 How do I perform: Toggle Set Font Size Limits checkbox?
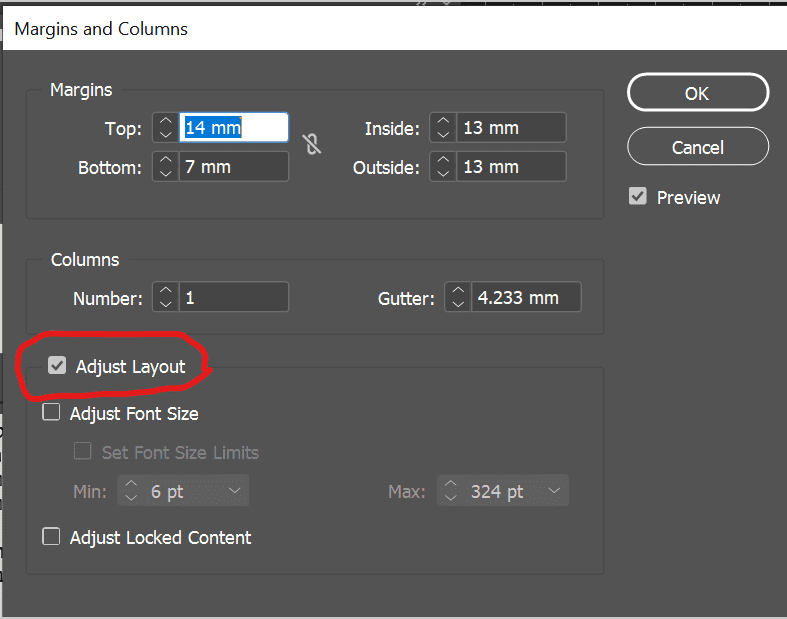pos(83,452)
